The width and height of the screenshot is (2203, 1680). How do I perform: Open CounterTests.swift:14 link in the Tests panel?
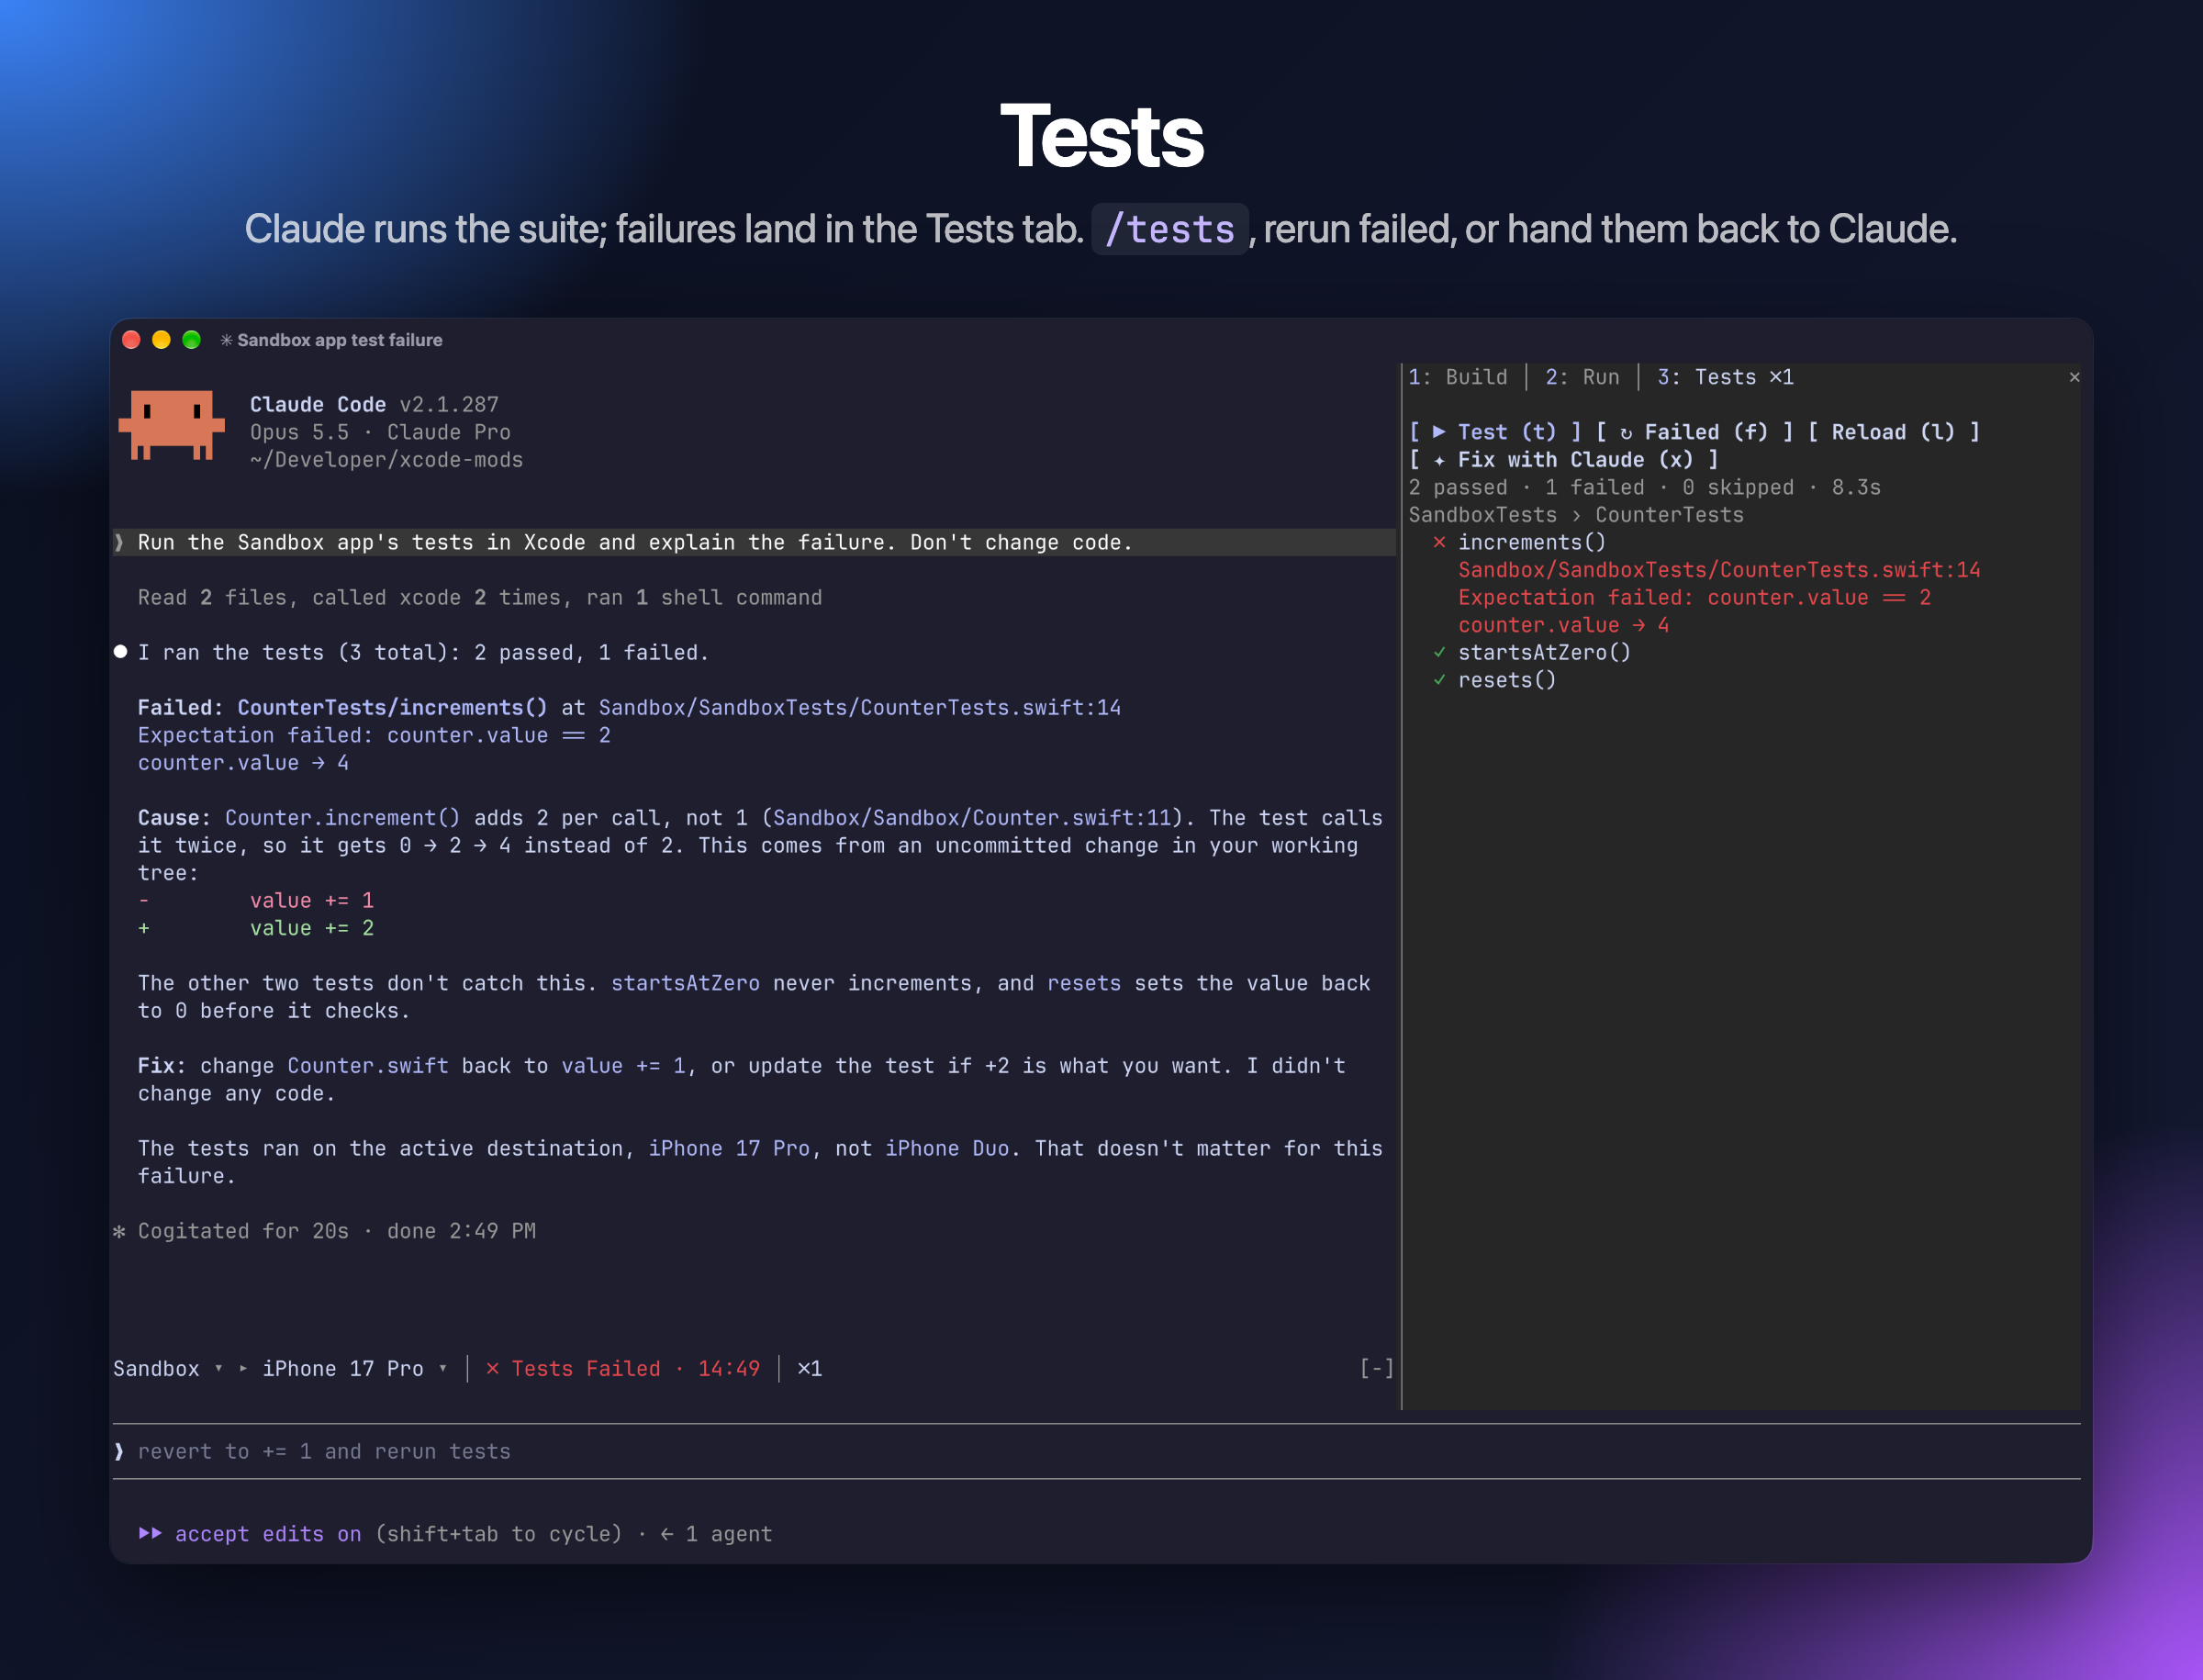point(1719,570)
